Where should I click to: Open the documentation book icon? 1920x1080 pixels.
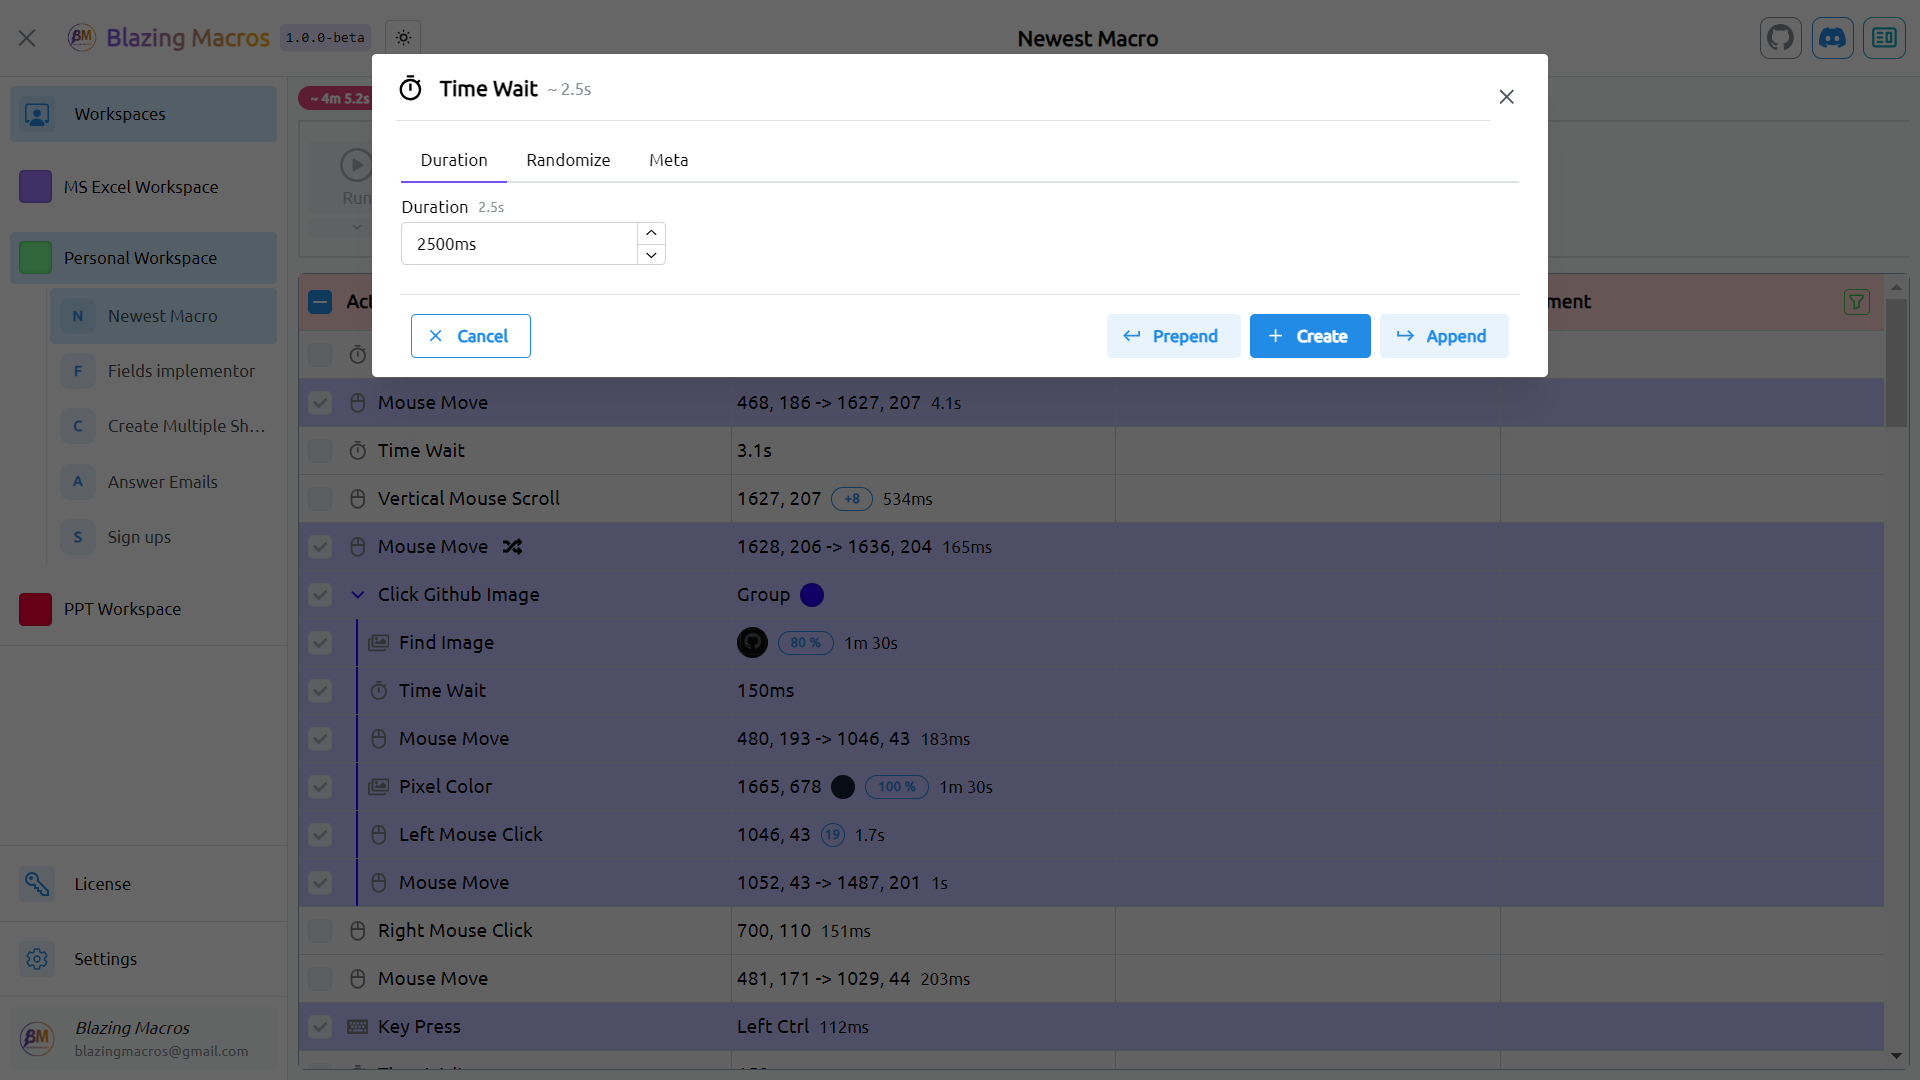click(x=1884, y=38)
